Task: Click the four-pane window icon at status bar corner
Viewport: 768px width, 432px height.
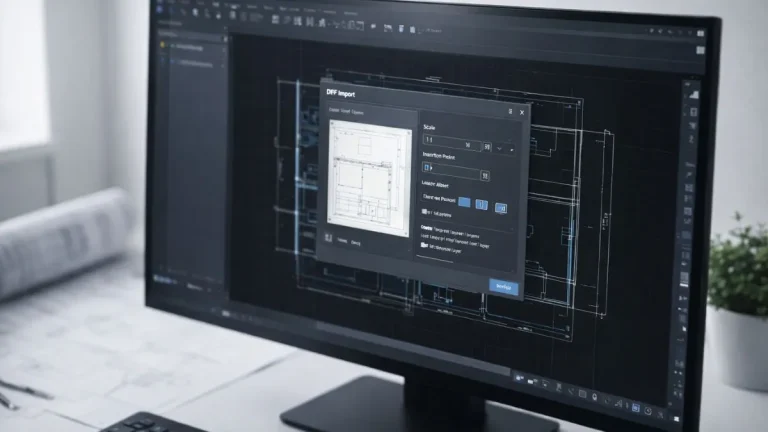Action: tap(677, 419)
